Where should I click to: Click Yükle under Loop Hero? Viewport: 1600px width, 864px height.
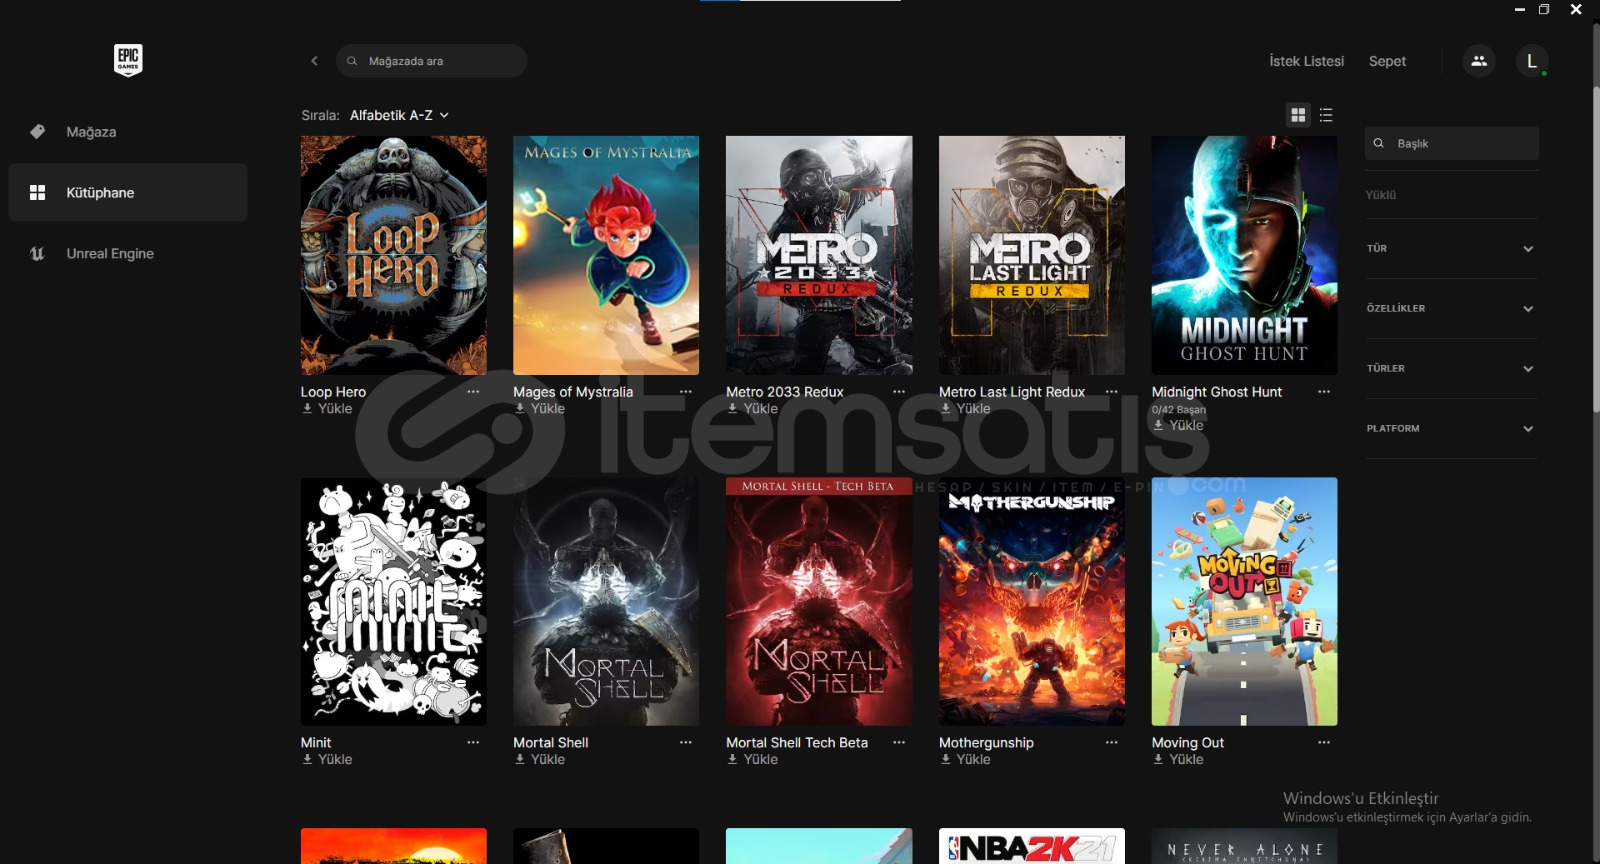pyautogui.click(x=327, y=409)
